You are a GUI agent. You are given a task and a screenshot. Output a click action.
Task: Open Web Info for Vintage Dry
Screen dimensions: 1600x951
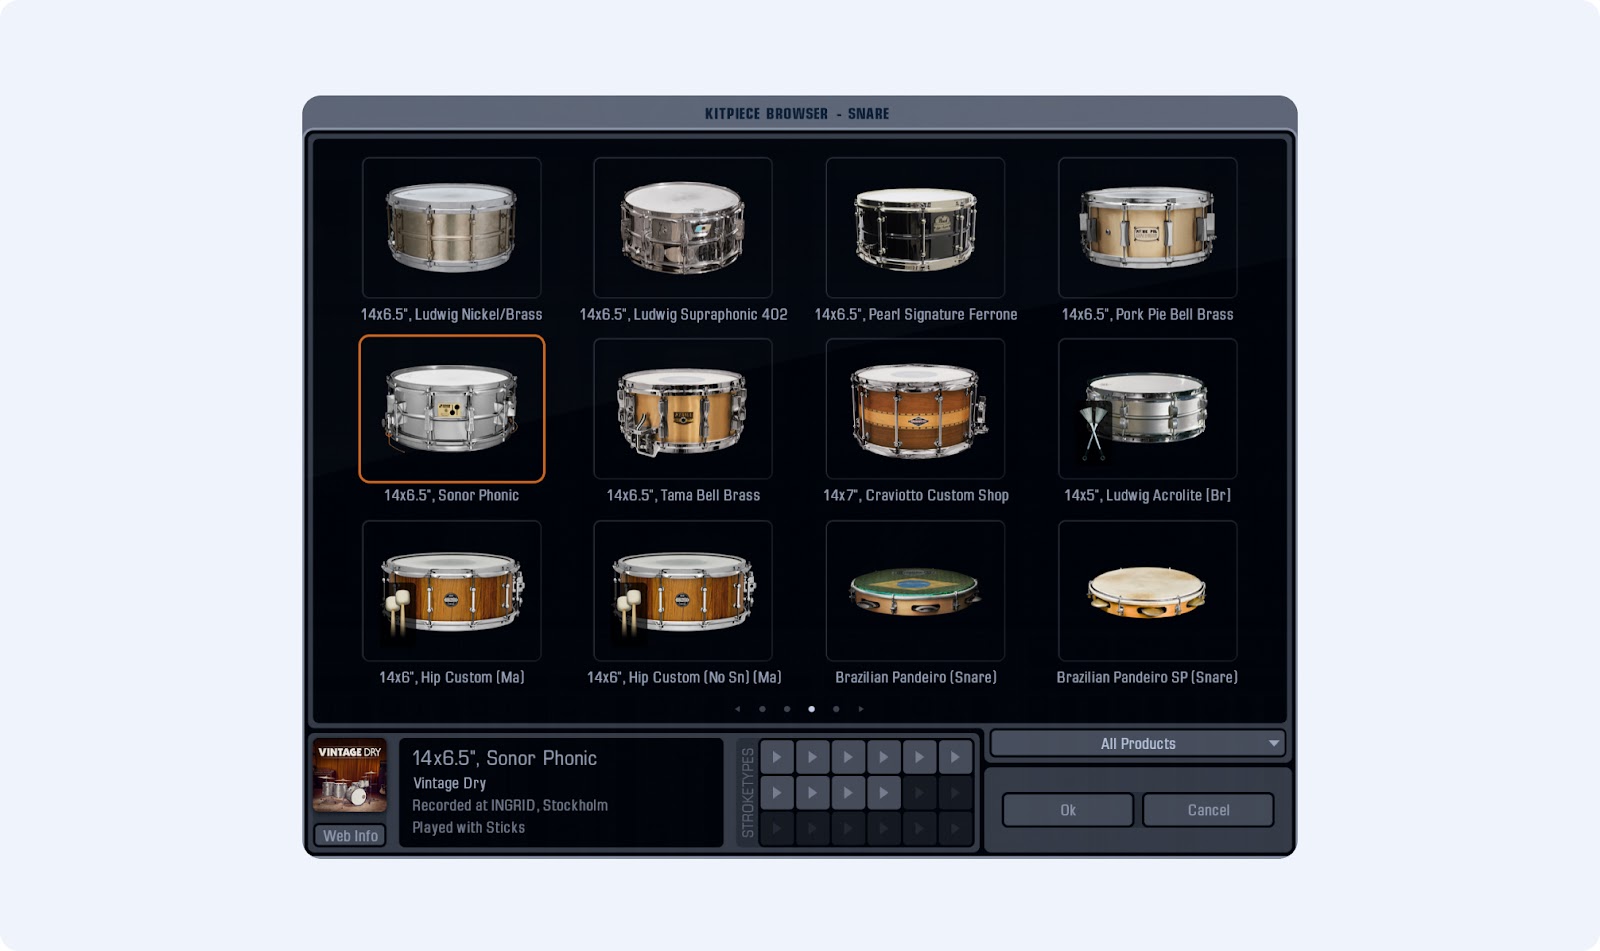point(350,835)
